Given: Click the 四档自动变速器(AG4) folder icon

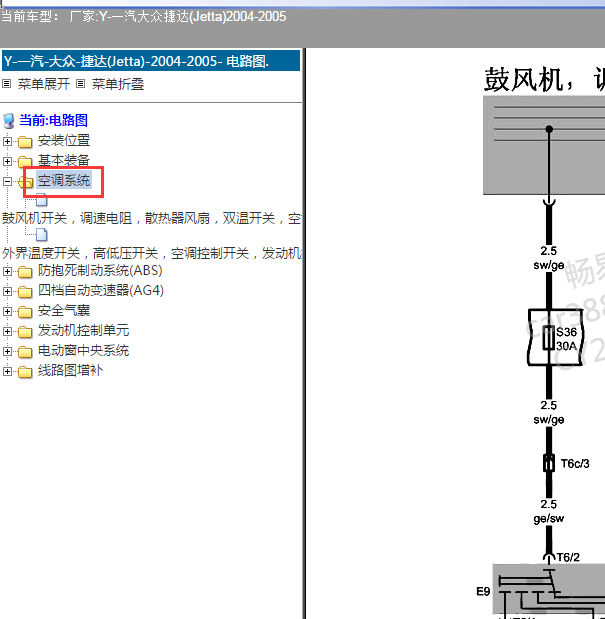Looking at the screenshot, I should pos(25,292).
